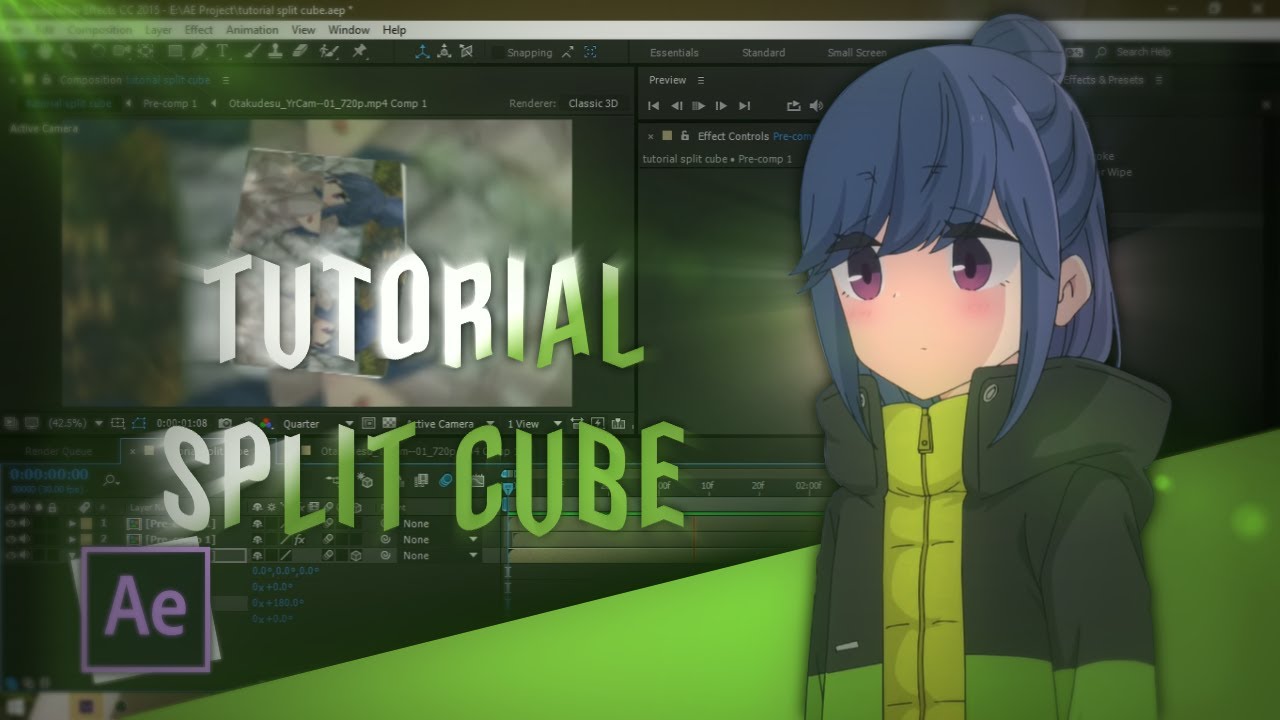Expand layer 1 properties triangle
Image resolution: width=1280 pixels, height=720 pixels.
pyautogui.click(x=72, y=523)
